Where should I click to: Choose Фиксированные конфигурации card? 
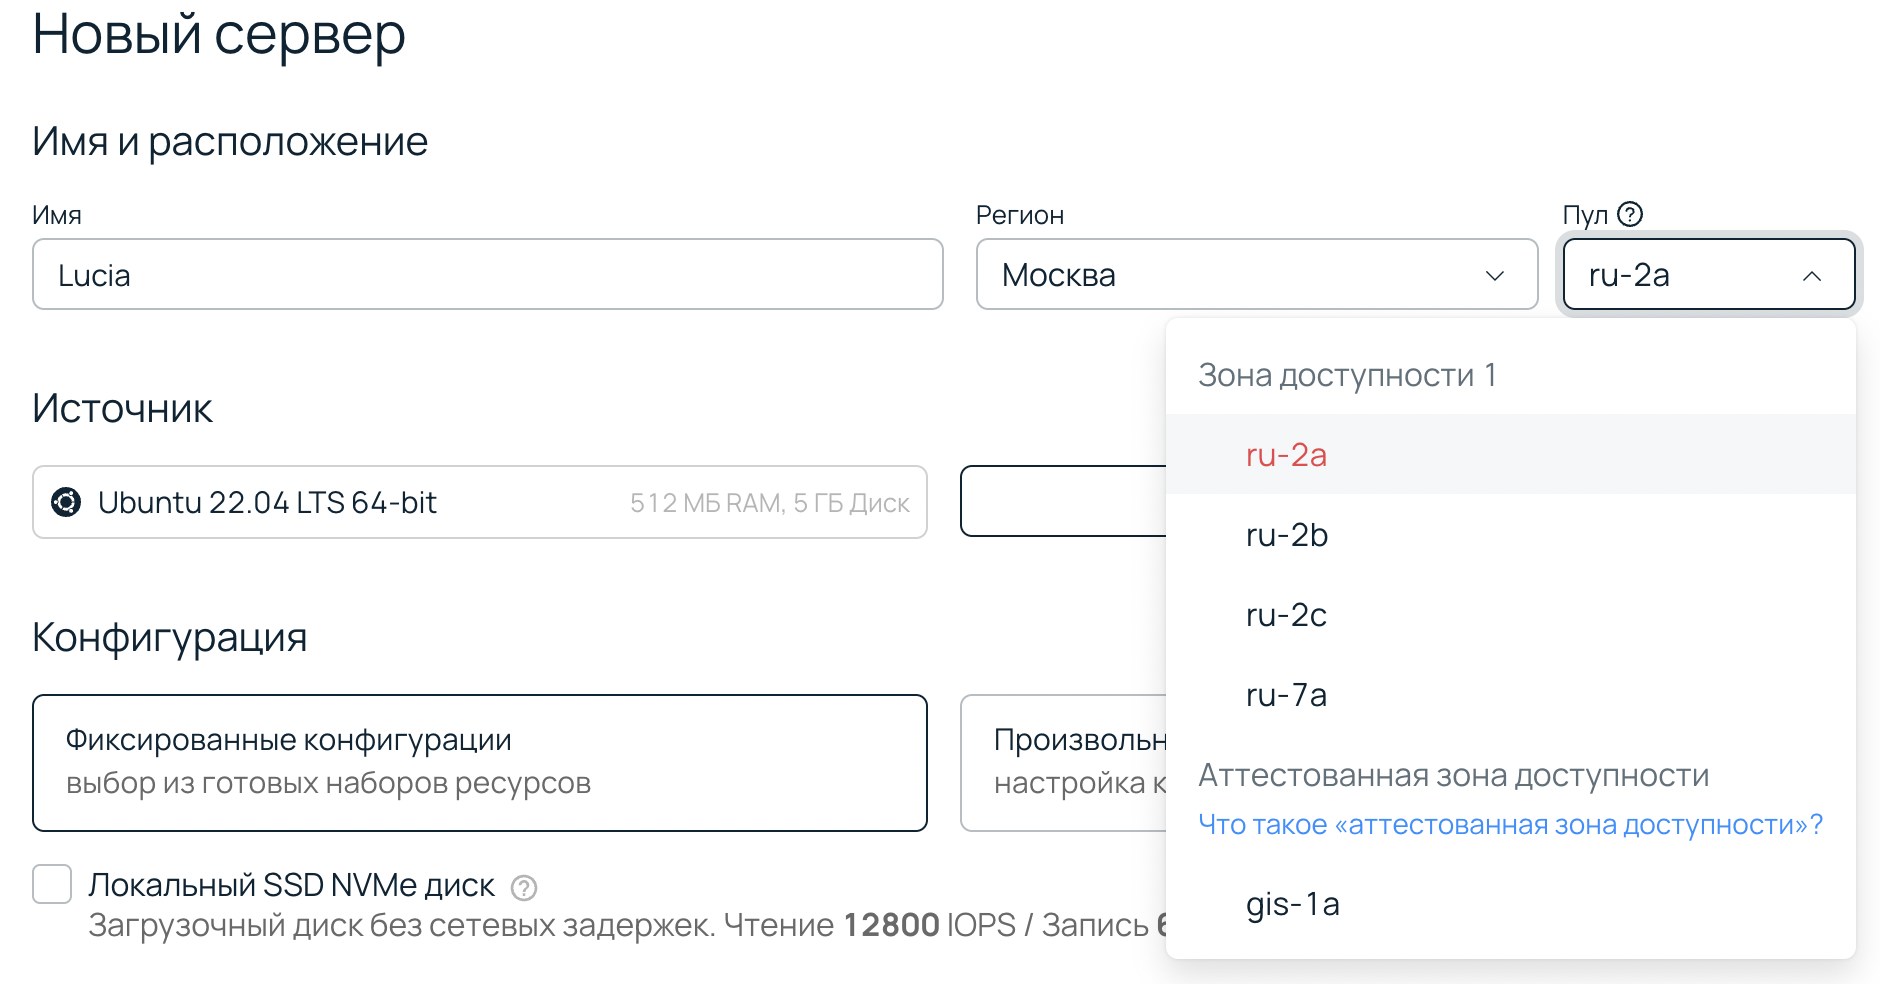[x=480, y=763]
